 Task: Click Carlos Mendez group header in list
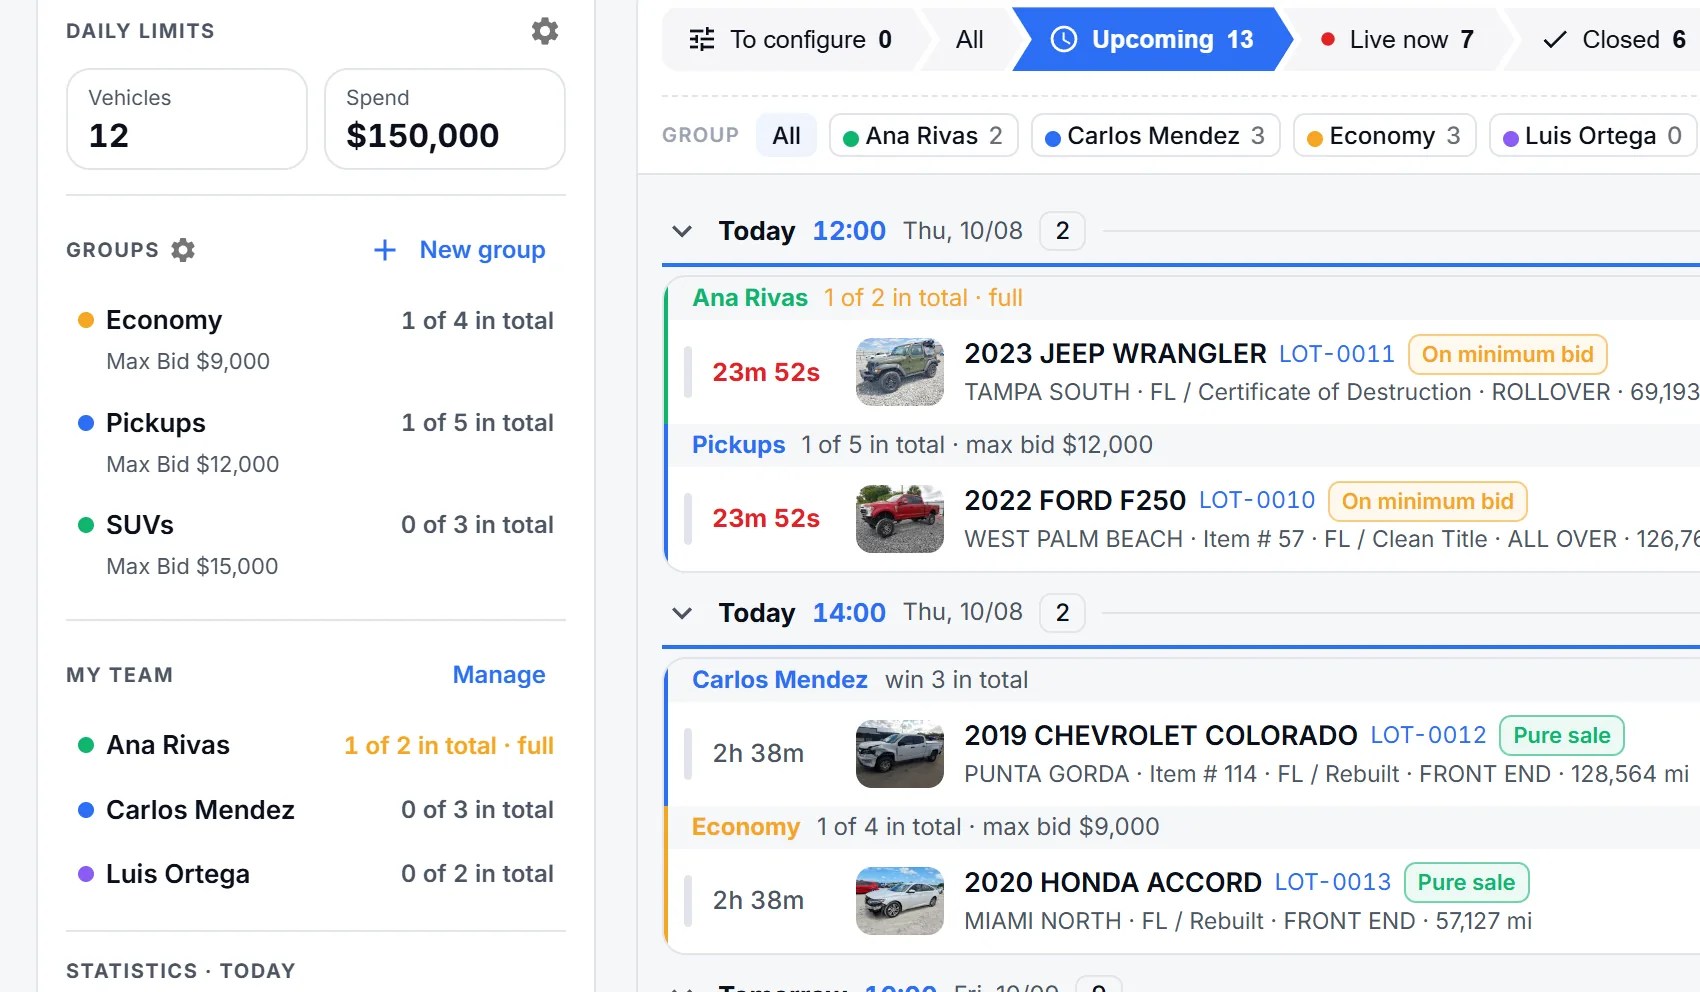[780, 680]
